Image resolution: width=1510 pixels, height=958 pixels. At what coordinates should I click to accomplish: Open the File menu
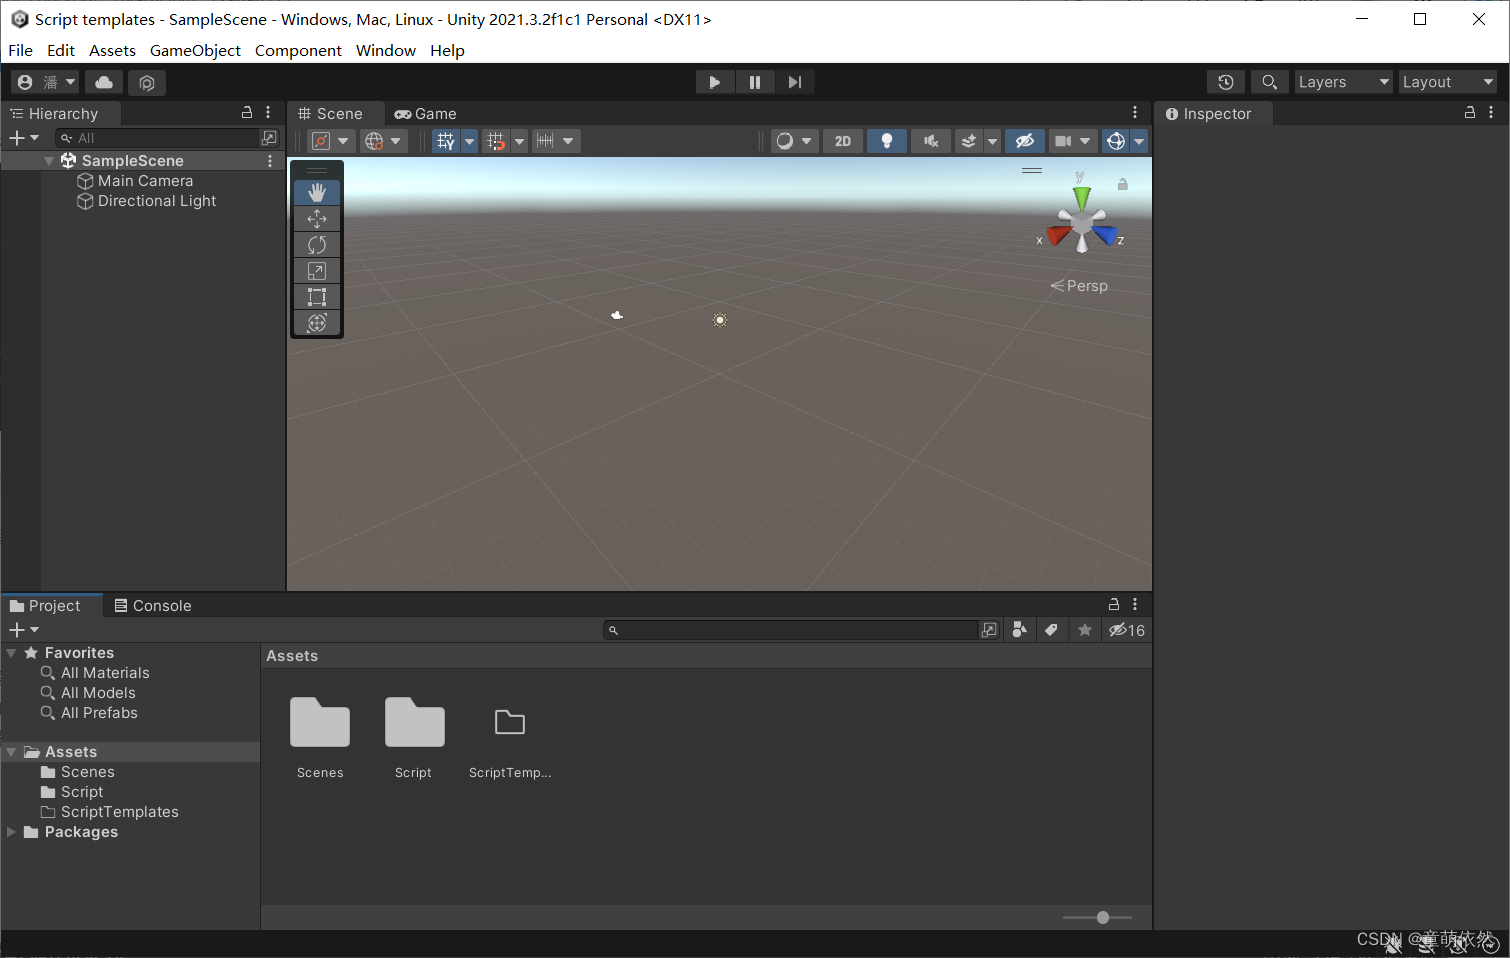(x=20, y=50)
